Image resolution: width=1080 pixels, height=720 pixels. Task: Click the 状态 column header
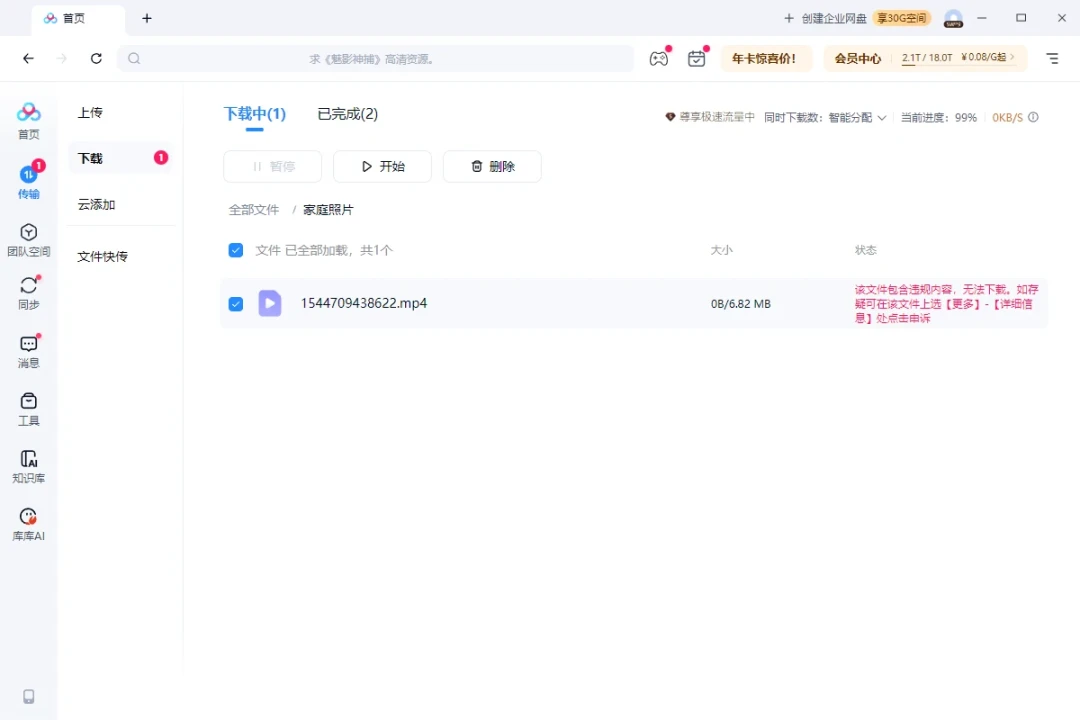point(866,250)
